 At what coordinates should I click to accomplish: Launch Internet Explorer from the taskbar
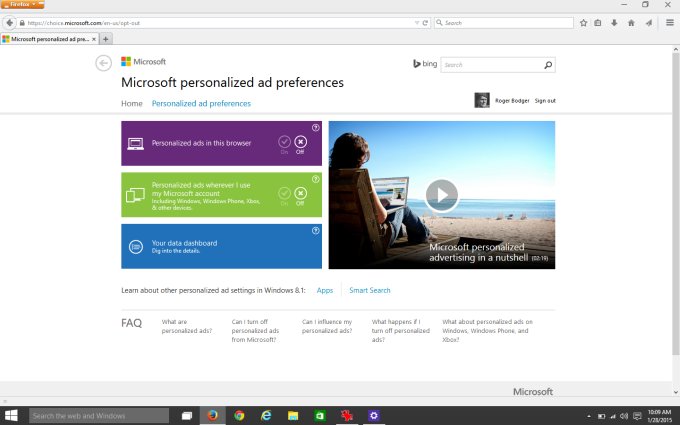(x=266, y=415)
